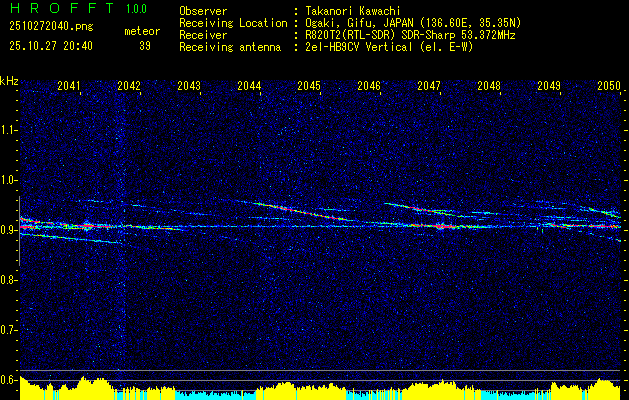This screenshot has width=629, height=400.
Task: Click the 2041 time marker
Action: [x=69, y=85]
